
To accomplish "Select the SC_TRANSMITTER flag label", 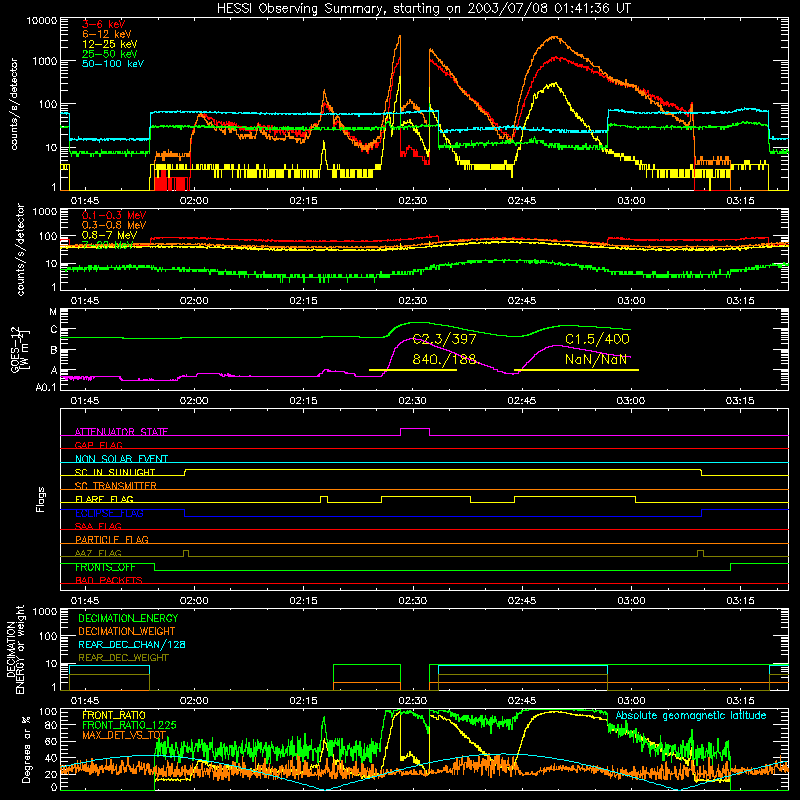I will (x=116, y=485).
